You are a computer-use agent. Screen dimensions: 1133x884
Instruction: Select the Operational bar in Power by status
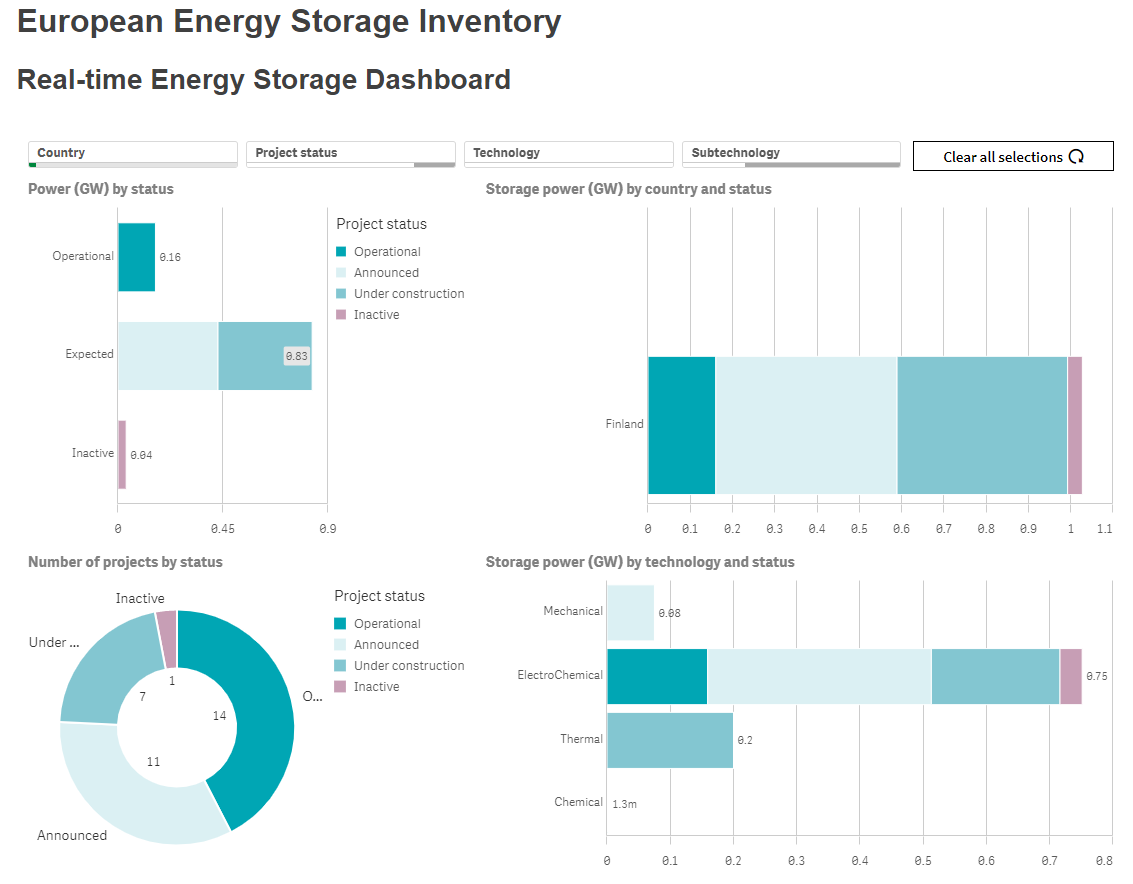(136, 257)
